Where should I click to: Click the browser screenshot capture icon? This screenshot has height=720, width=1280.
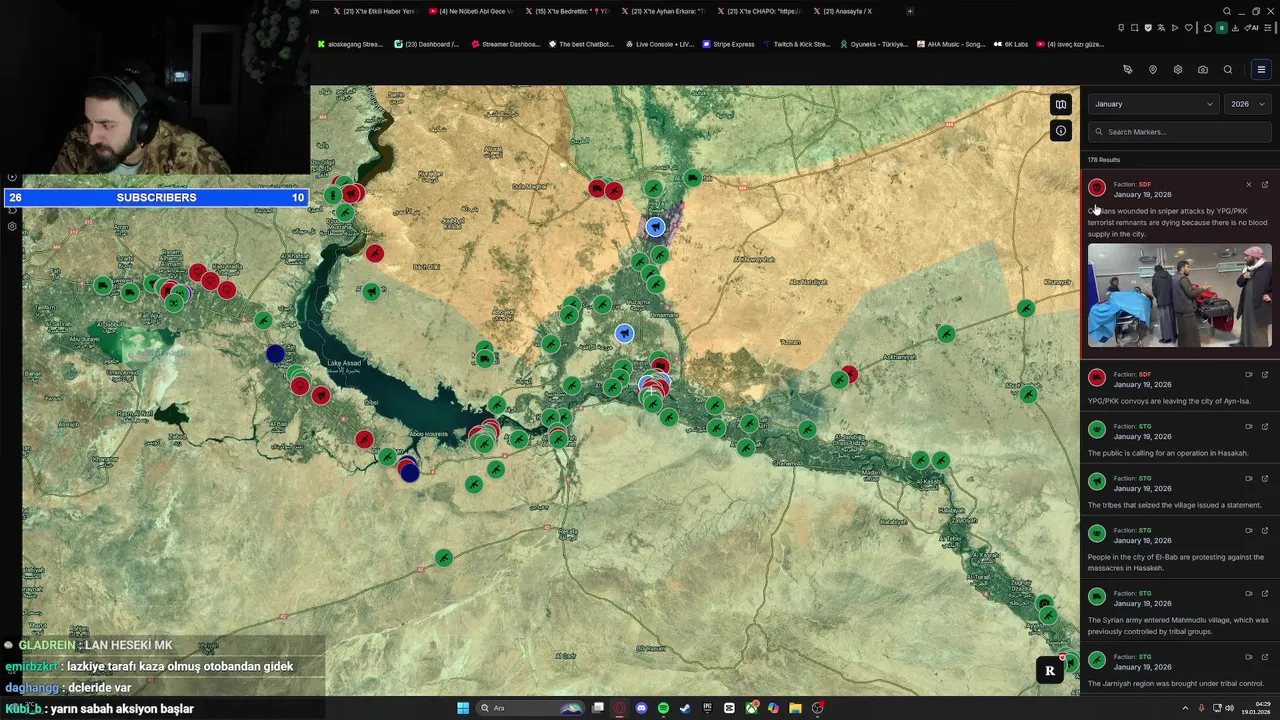(x=1135, y=28)
